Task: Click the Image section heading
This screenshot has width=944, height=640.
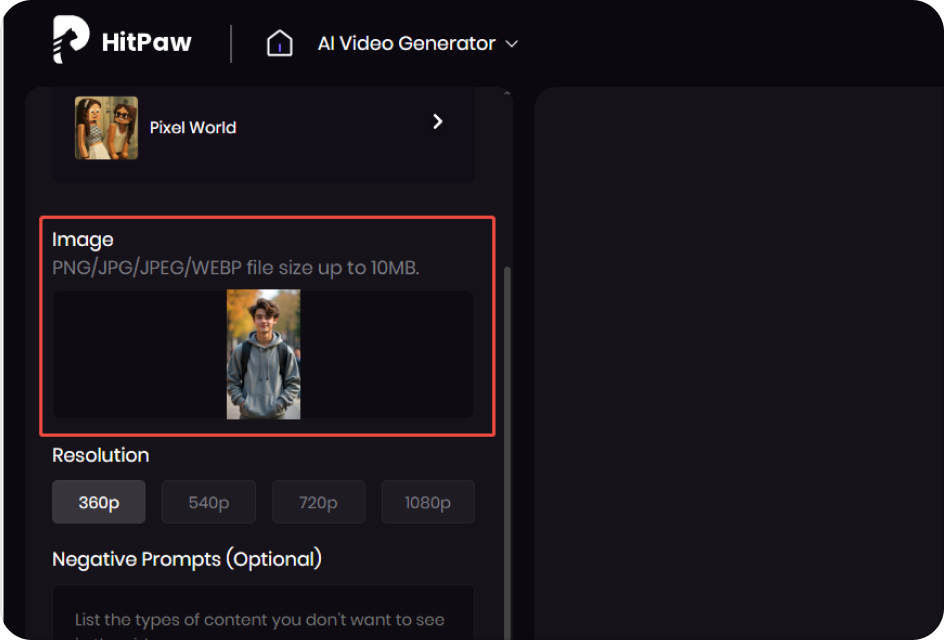Action: point(83,239)
